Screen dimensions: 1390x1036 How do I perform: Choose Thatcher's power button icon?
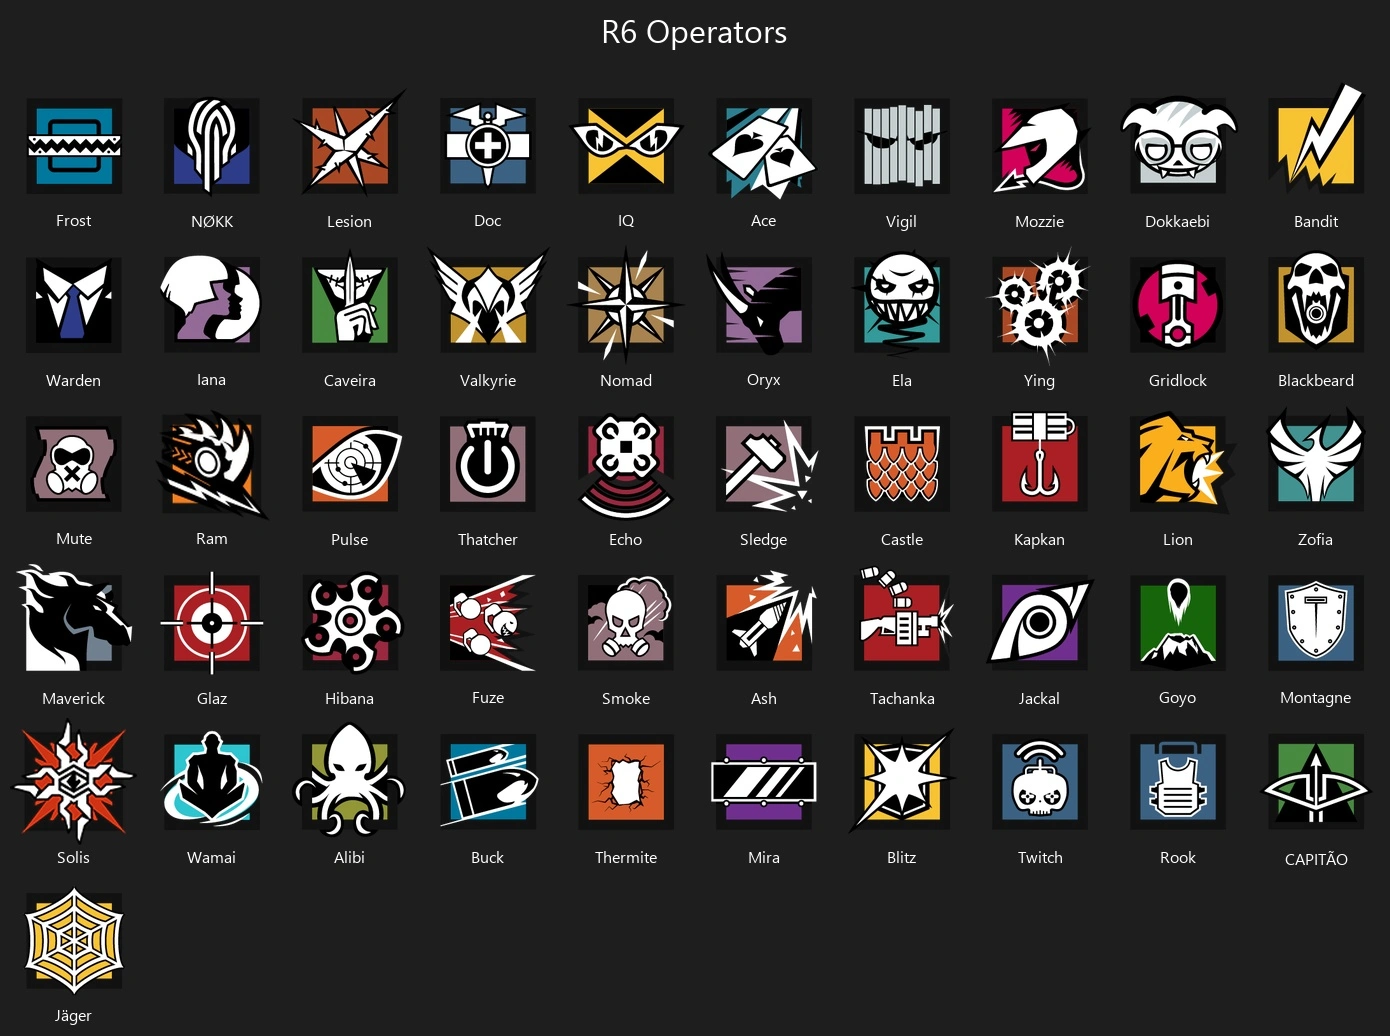pos(488,464)
